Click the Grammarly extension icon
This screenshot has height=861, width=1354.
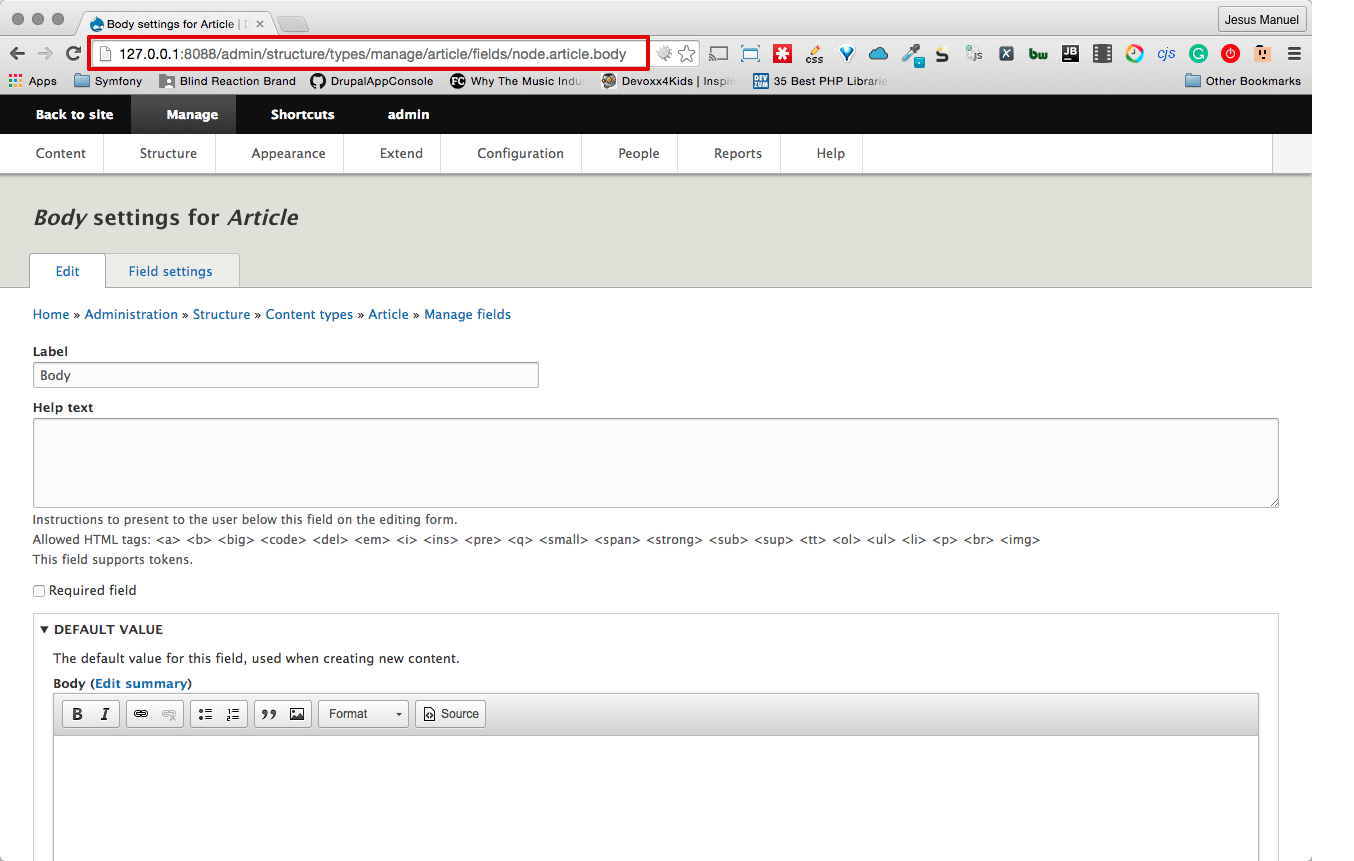click(1198, 53)
